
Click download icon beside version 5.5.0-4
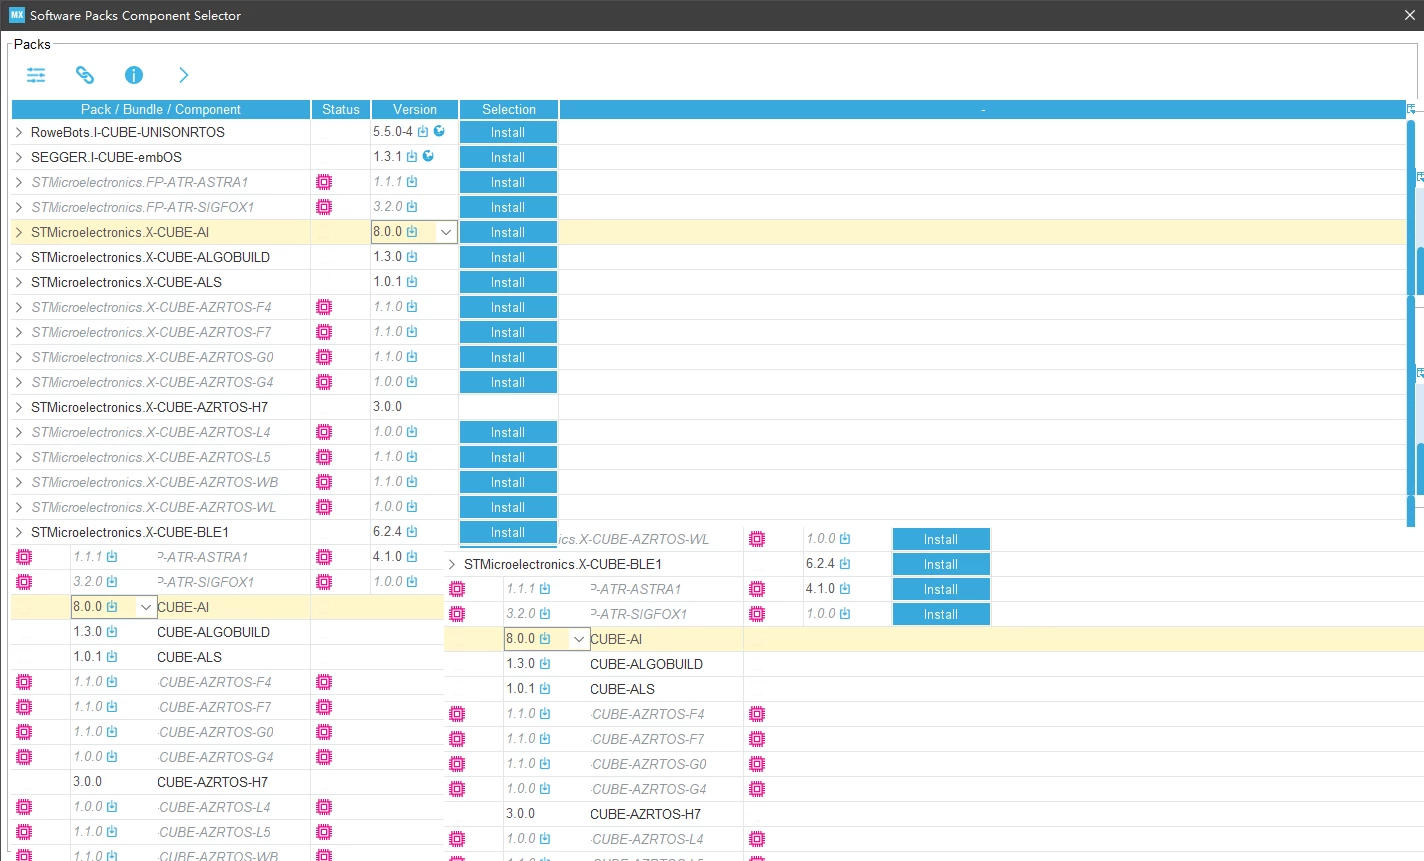[x=423, y=132]
